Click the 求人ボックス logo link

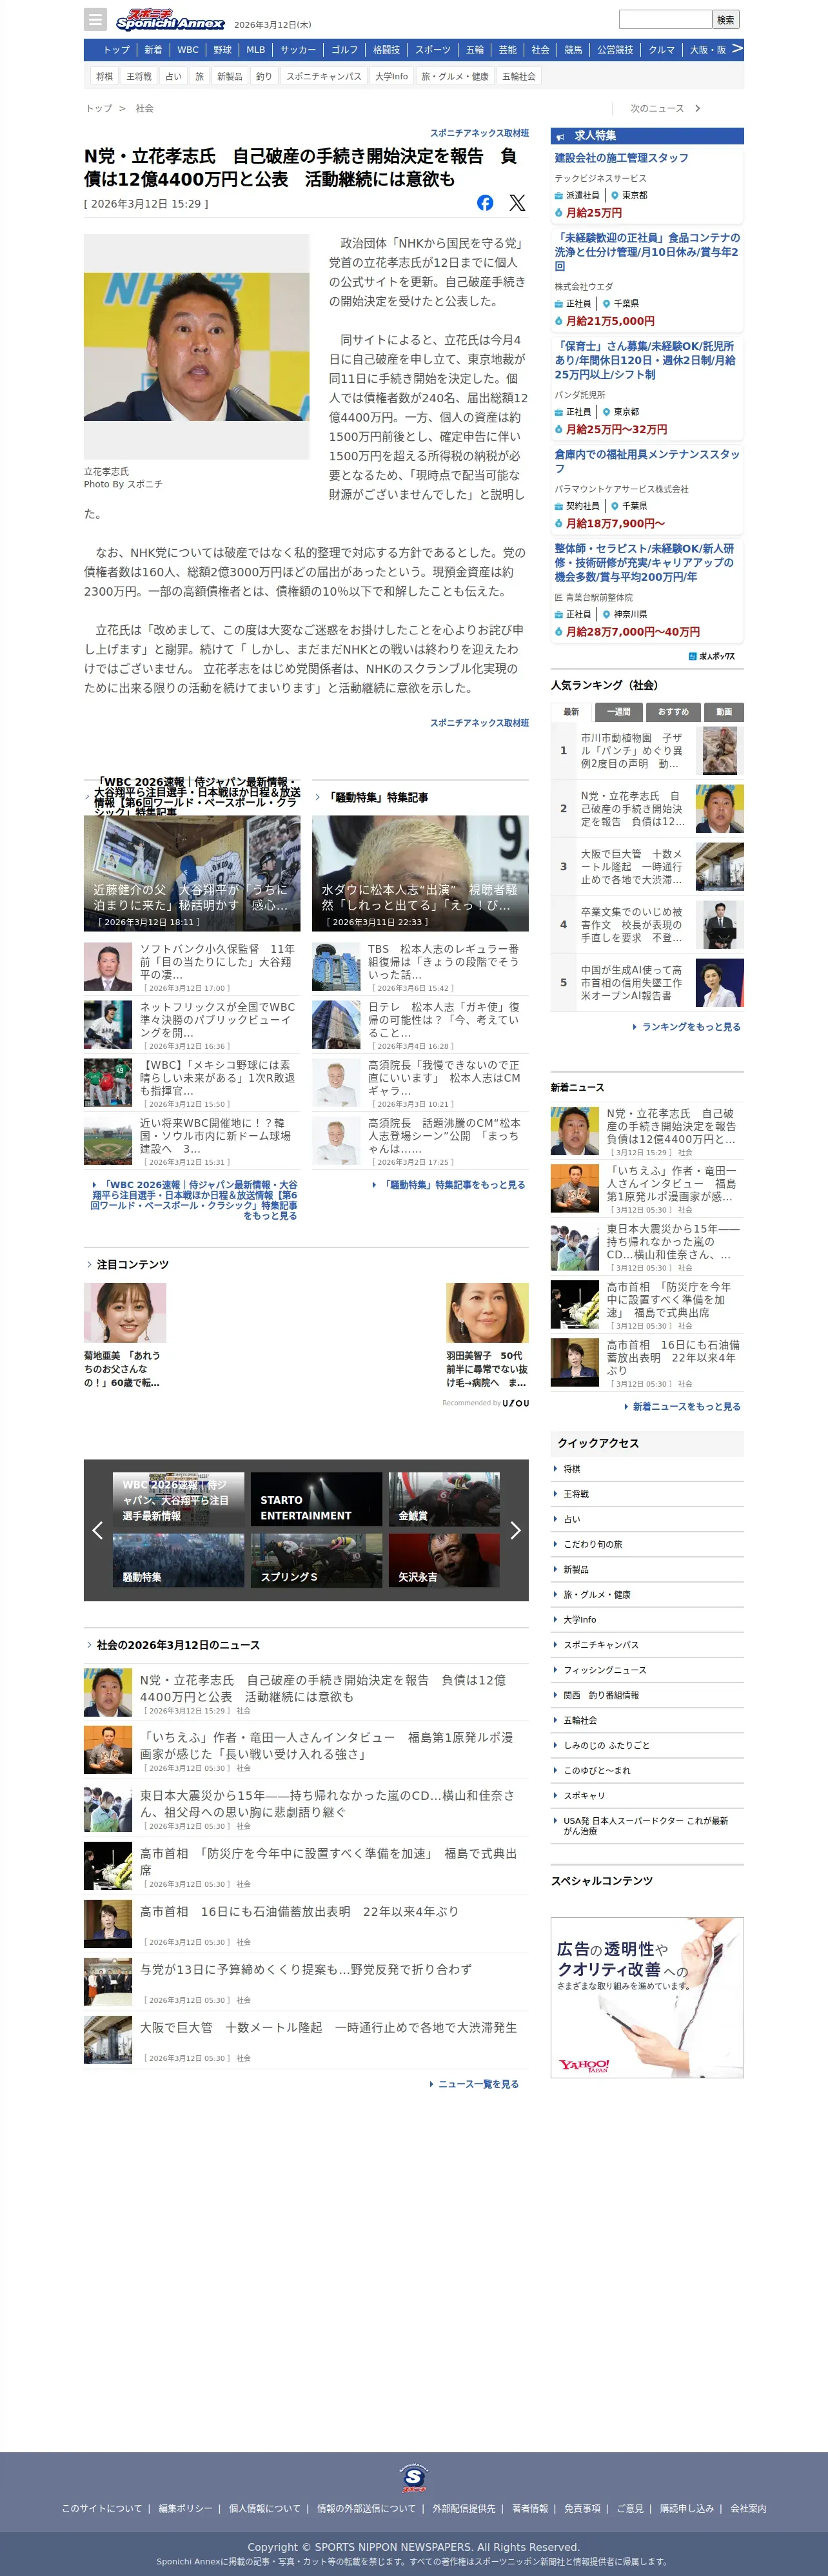point(712,656)
